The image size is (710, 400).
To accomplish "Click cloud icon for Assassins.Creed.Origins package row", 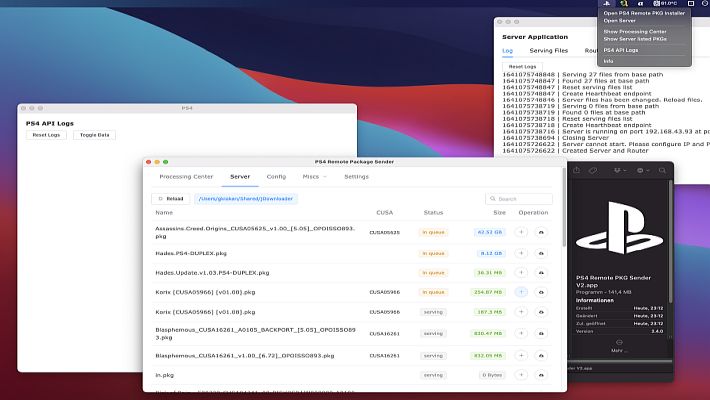I will 541,232.
